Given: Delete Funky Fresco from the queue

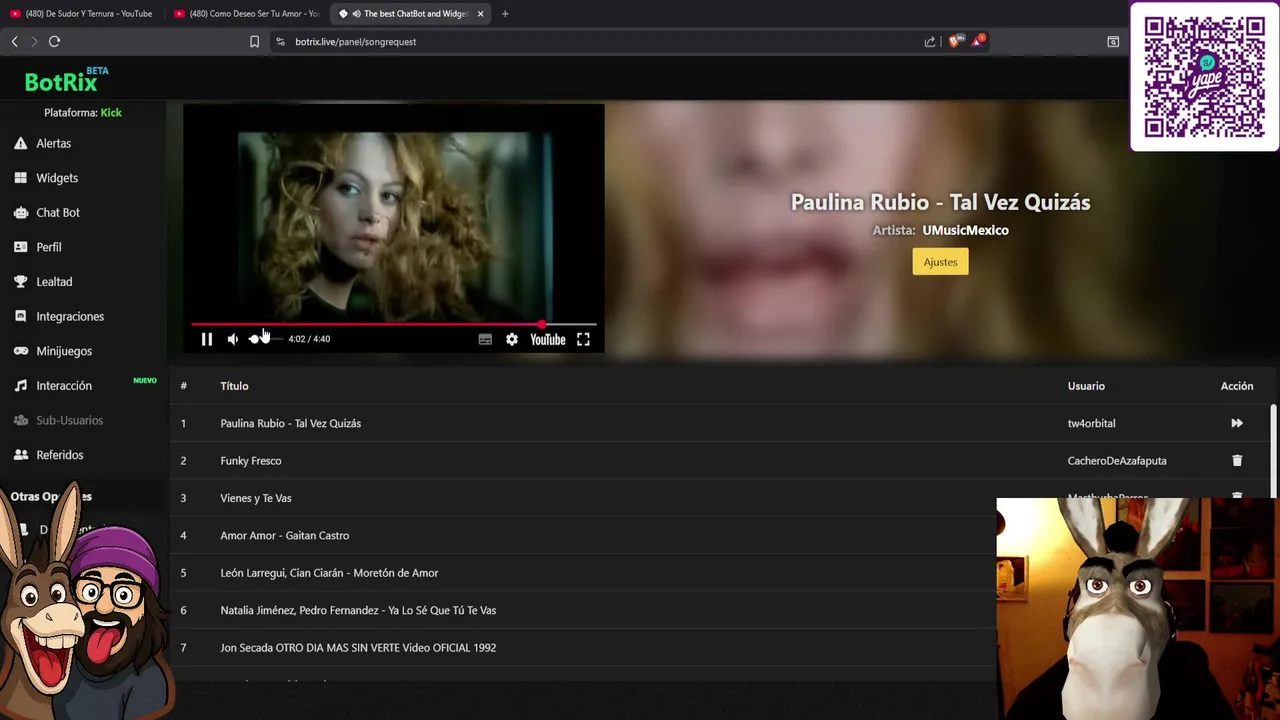Looking at the screenshot, I should point(1237,460).
